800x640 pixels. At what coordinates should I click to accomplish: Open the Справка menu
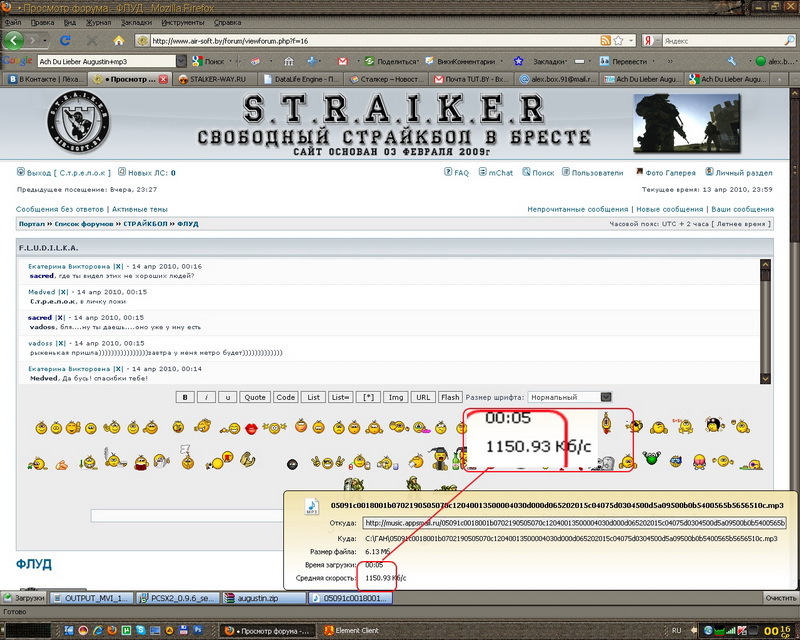(227, 22)
